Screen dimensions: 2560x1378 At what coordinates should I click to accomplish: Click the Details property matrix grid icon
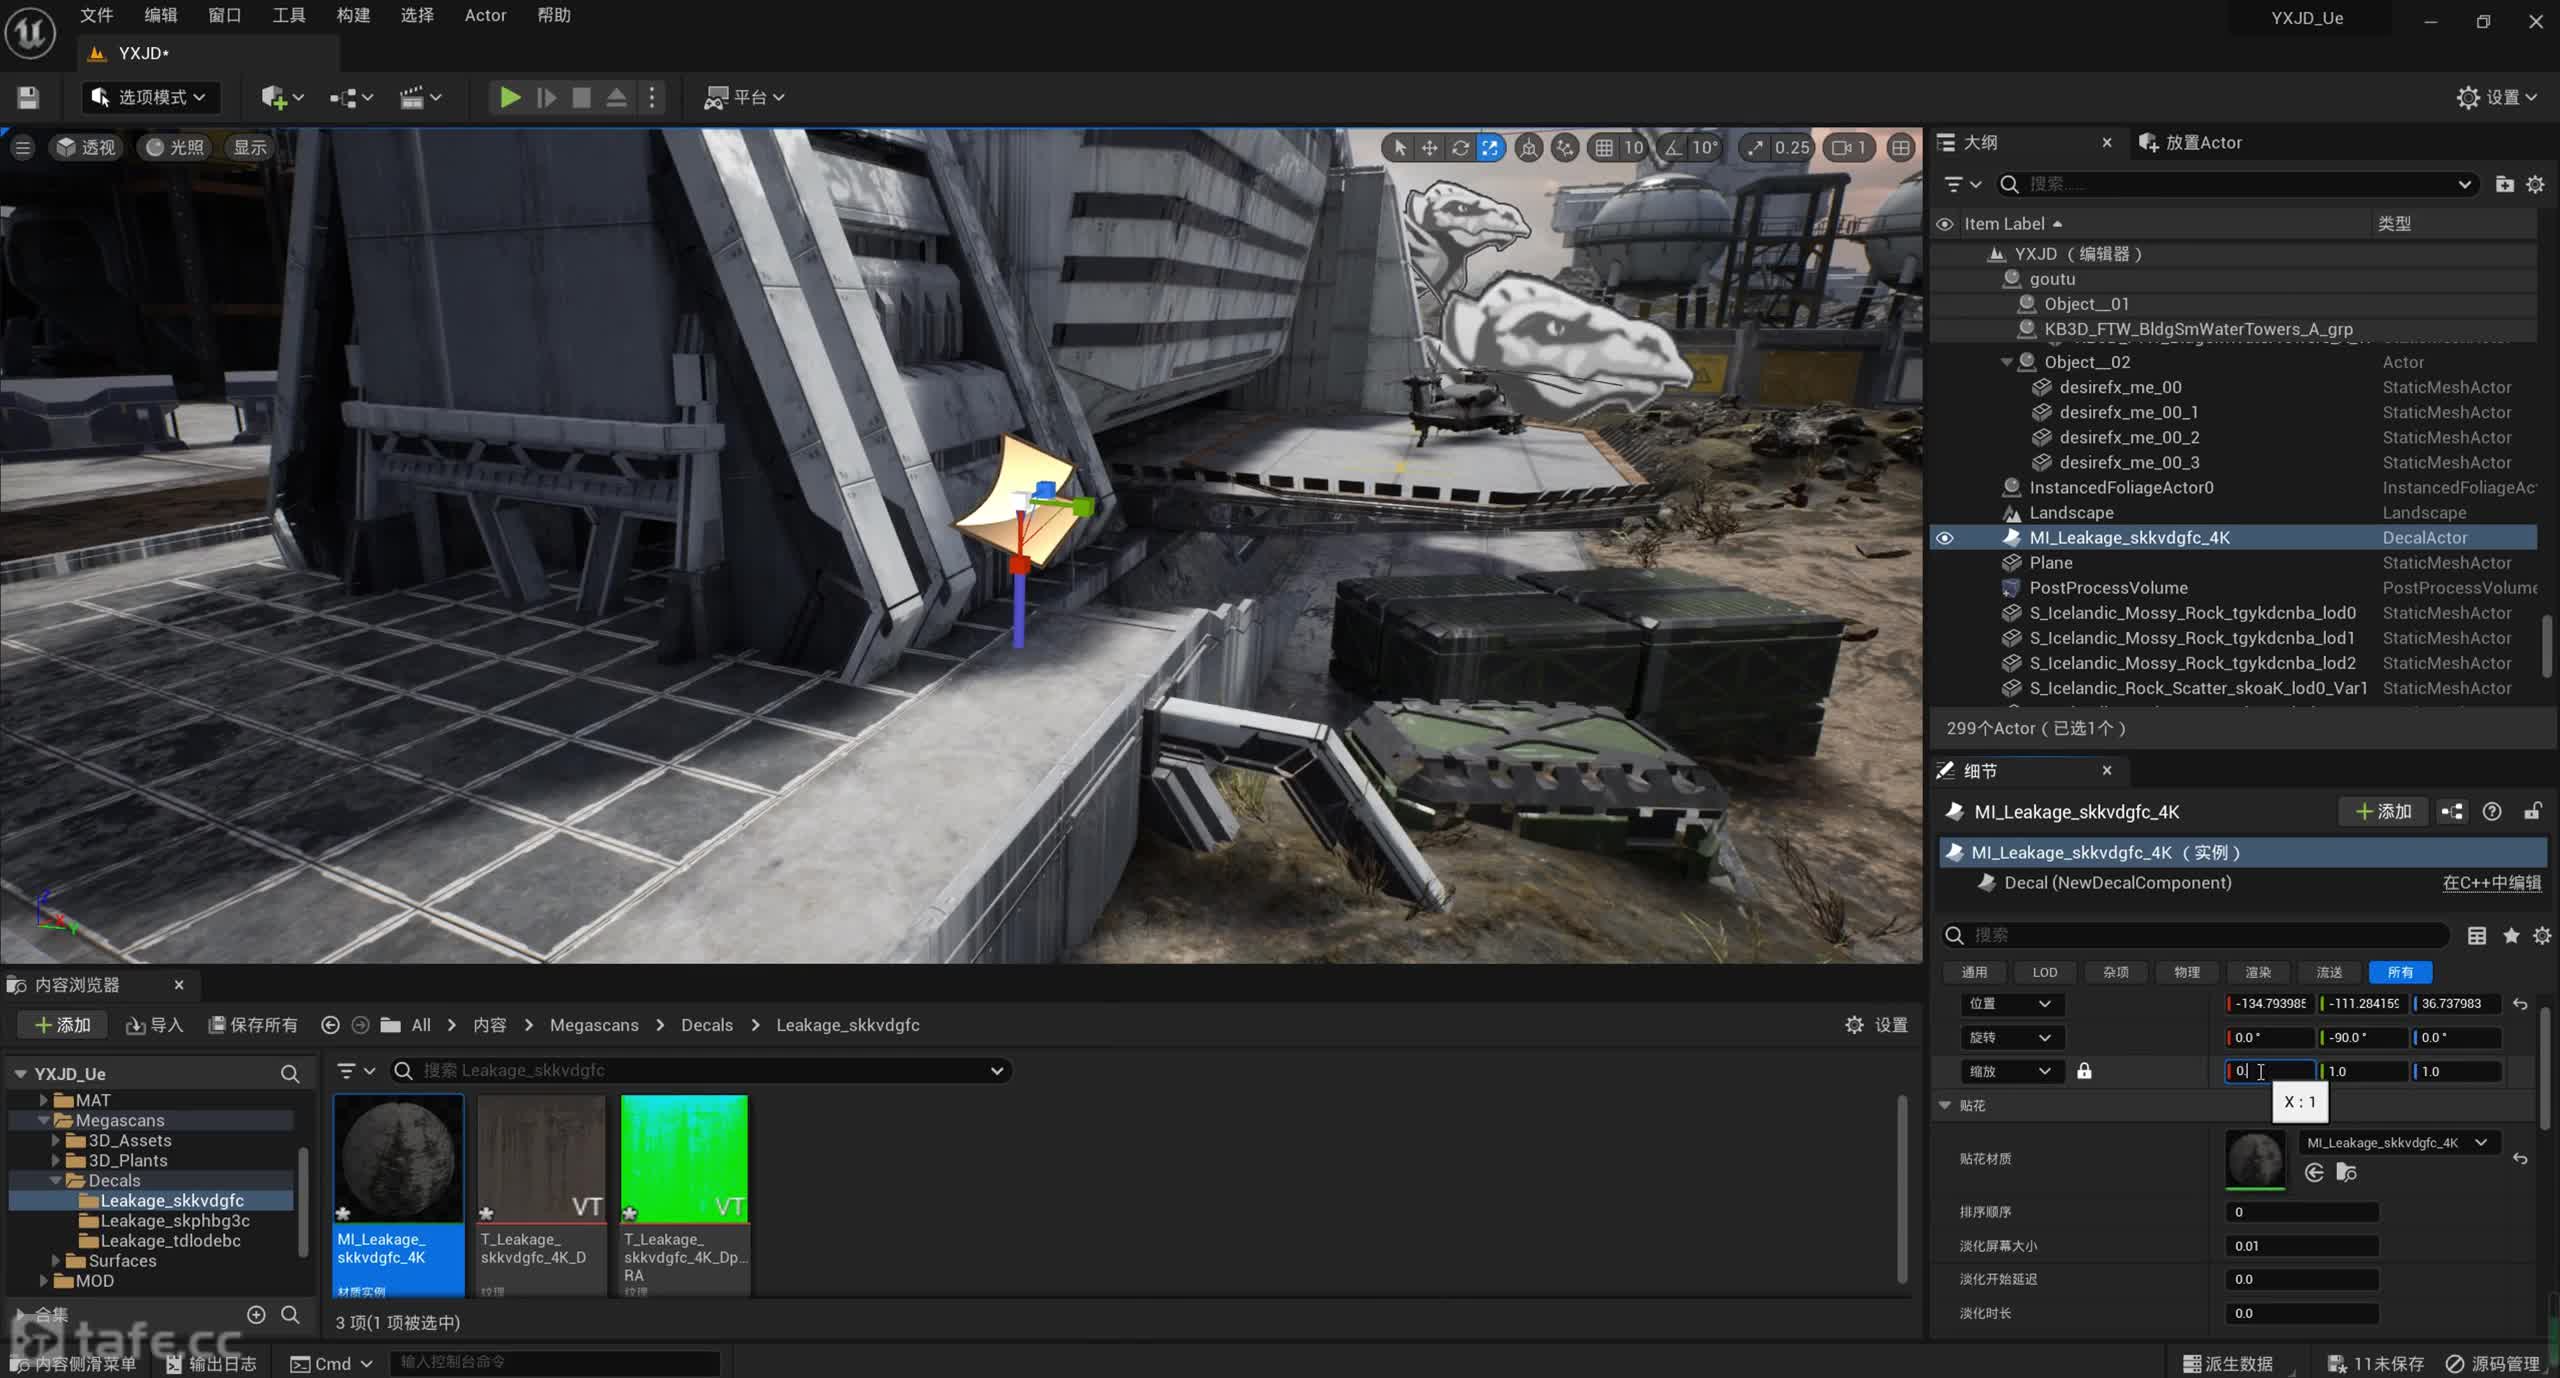coord(2476,935)
